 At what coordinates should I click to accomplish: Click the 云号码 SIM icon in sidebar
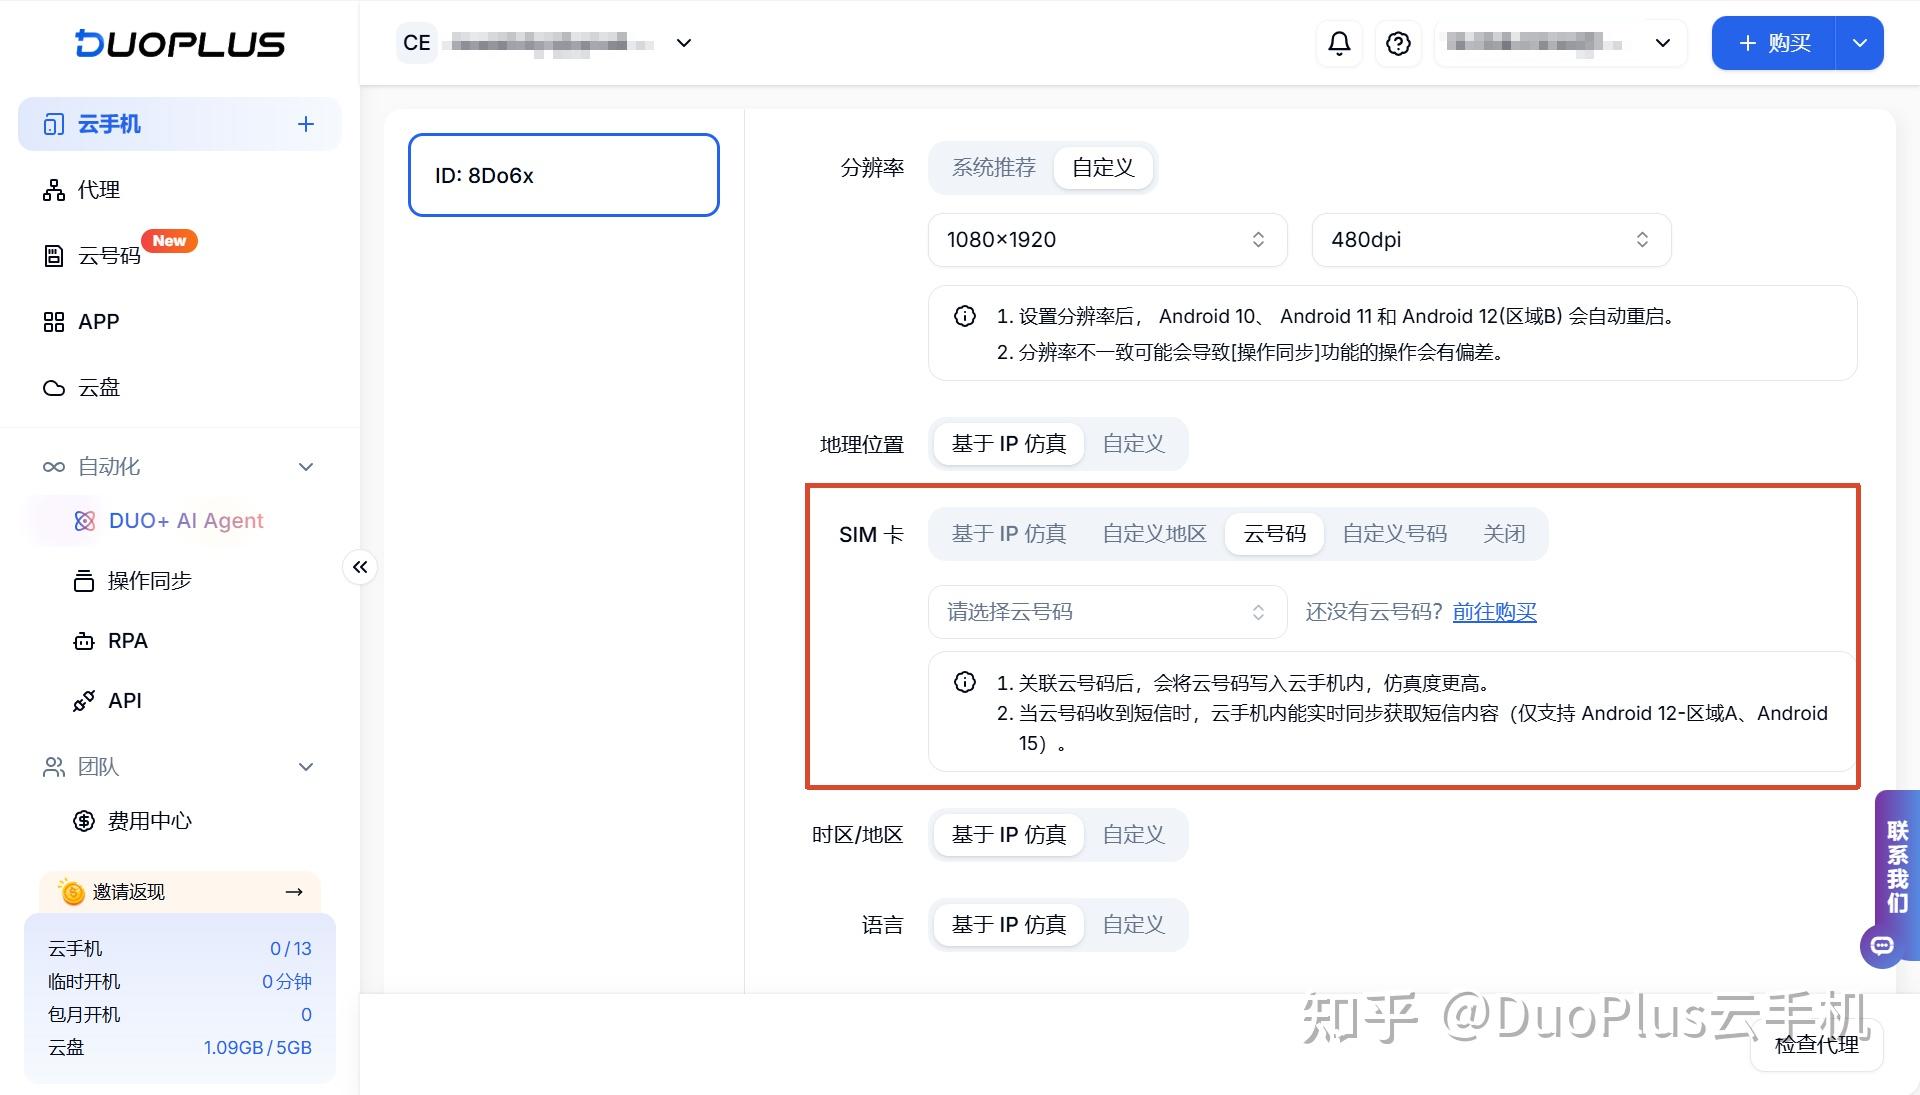[x=54, y=256]
